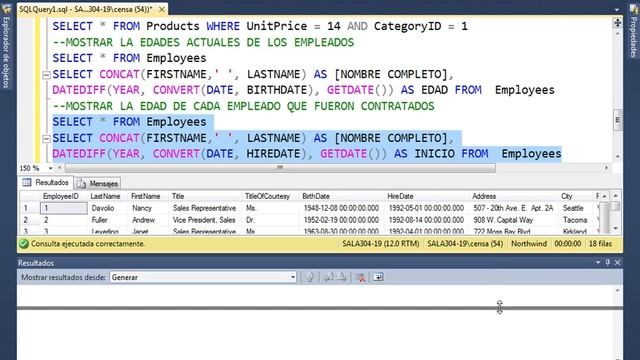Viewport: 640px width, 360px height.
Task: Clear all output with the red X icon
Action: pos(361,278)
